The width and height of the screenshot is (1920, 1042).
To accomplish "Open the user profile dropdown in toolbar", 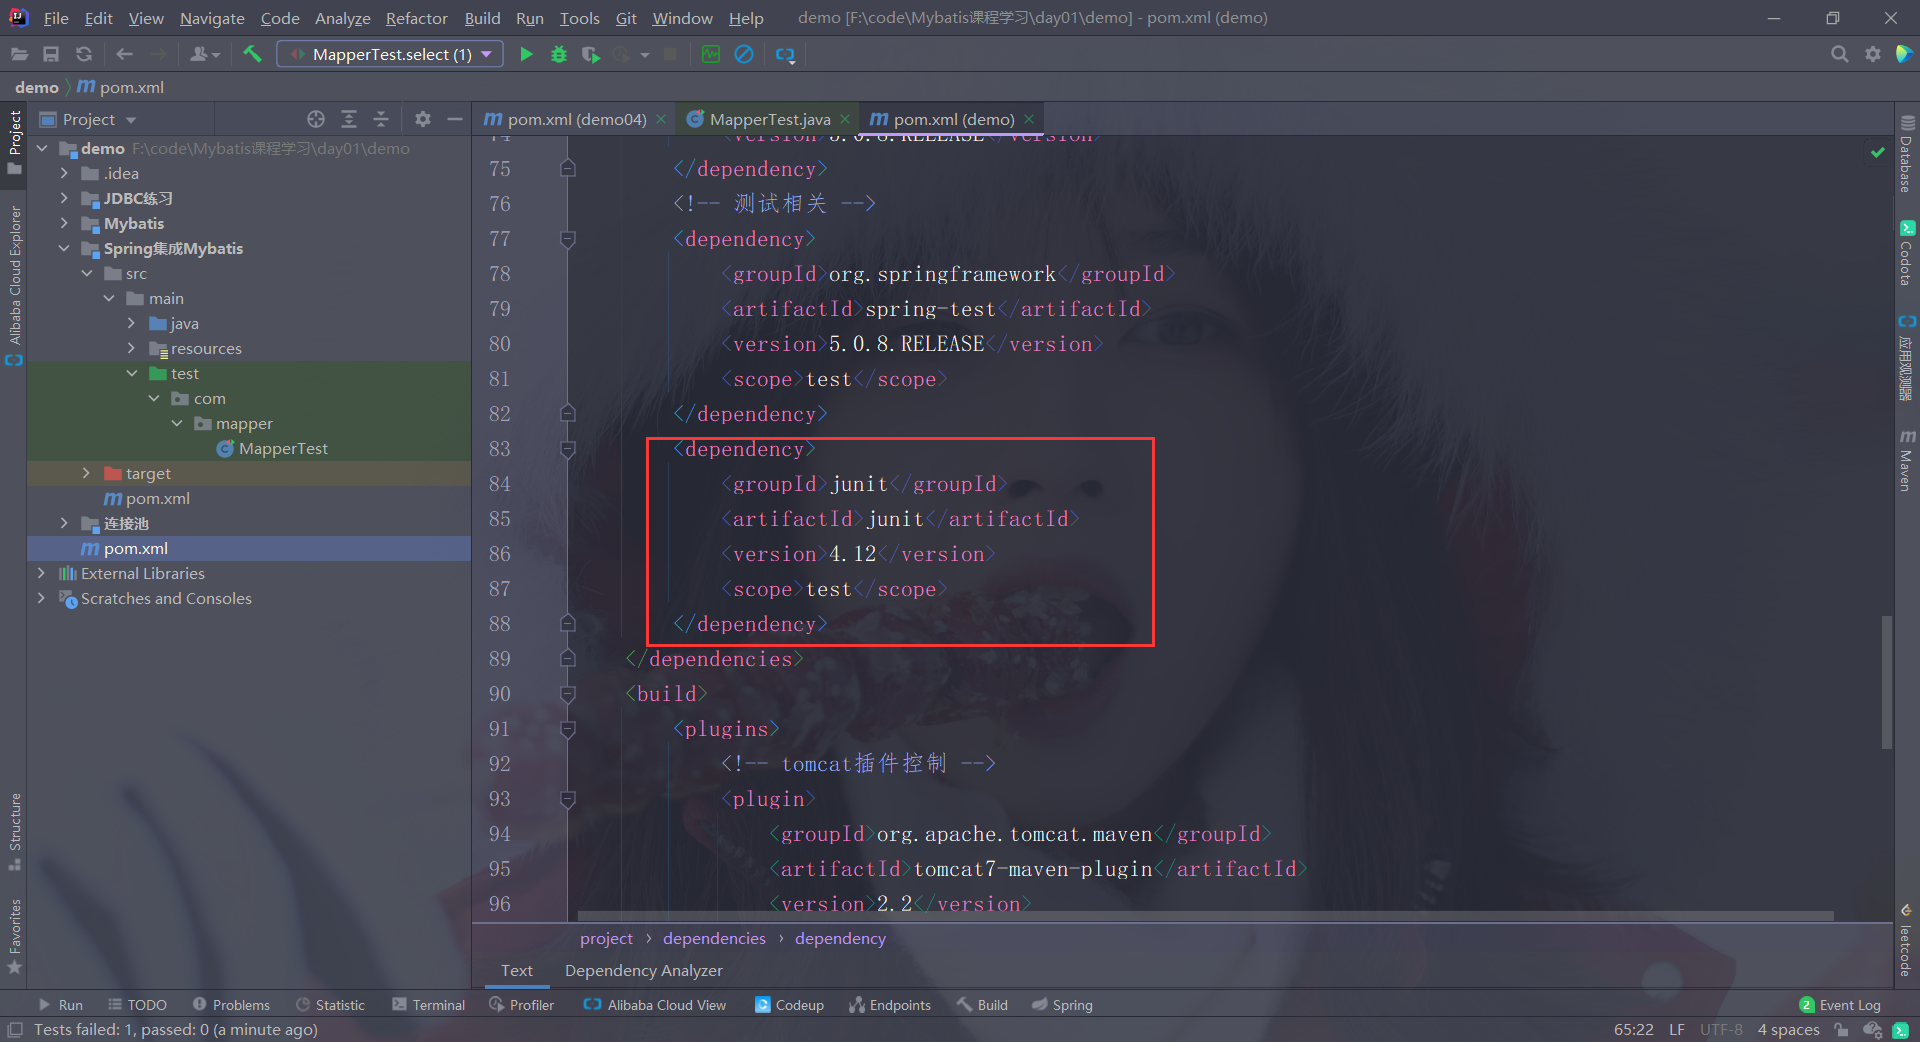I will [205, 54].
